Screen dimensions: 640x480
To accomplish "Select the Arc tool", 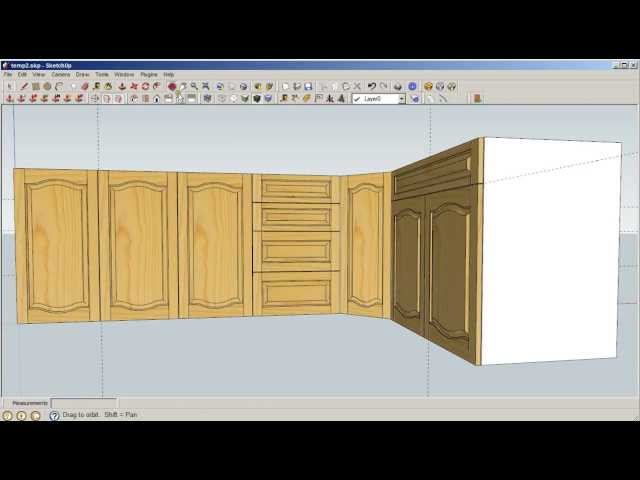I will (x=59, y=86).
